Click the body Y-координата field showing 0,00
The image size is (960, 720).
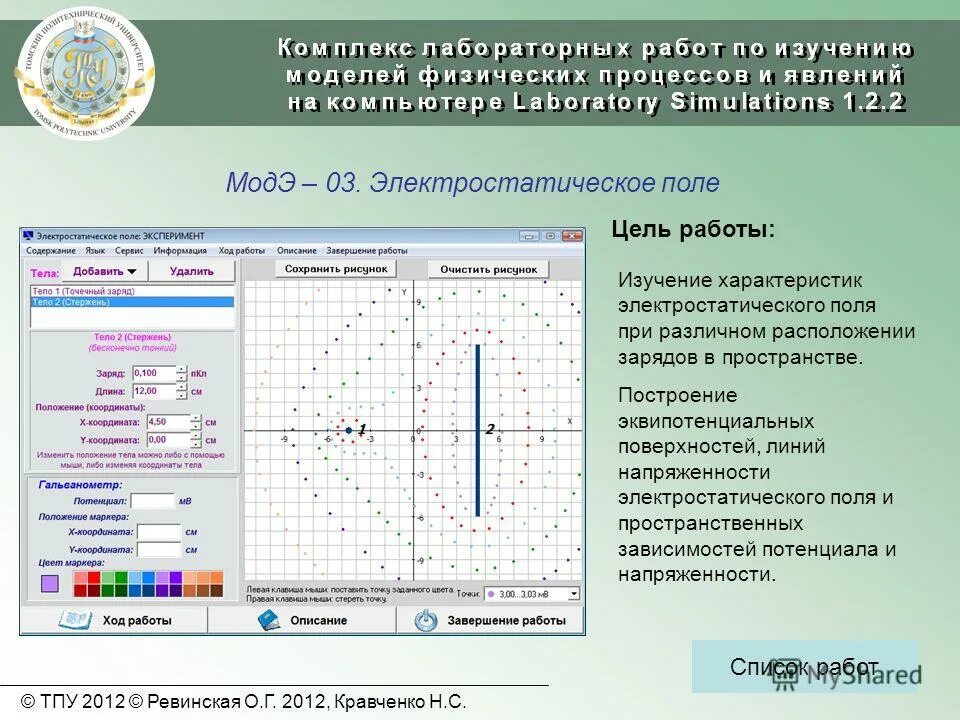coord(168,440)
